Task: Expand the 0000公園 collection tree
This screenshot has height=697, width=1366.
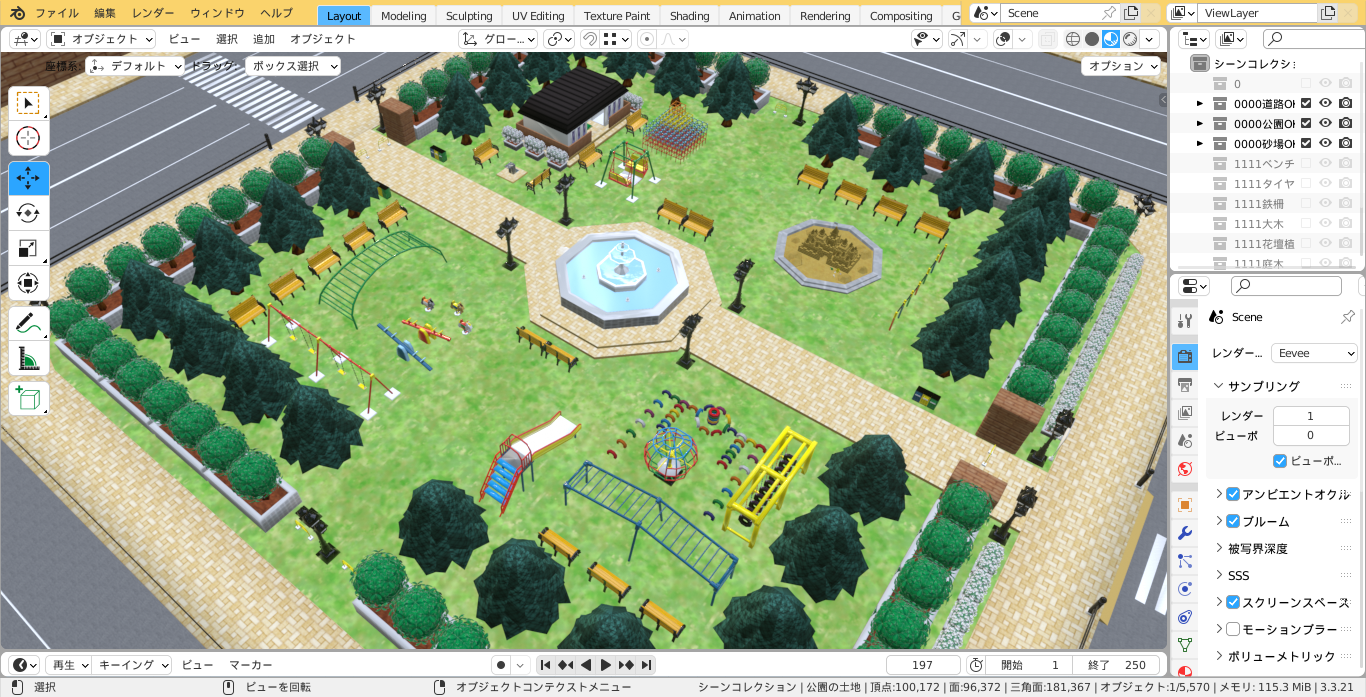Action: pyautogui.click(x=1200, y=123)
